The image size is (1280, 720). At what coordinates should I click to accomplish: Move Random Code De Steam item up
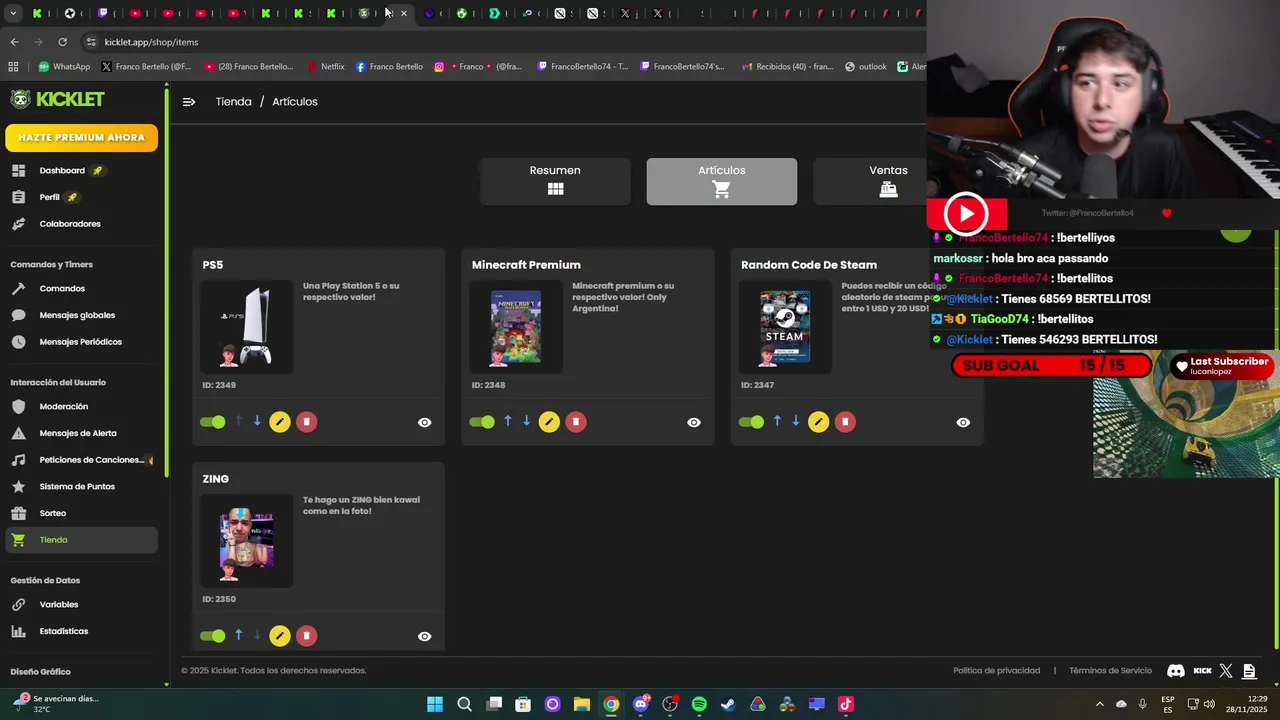coord(777,422)
